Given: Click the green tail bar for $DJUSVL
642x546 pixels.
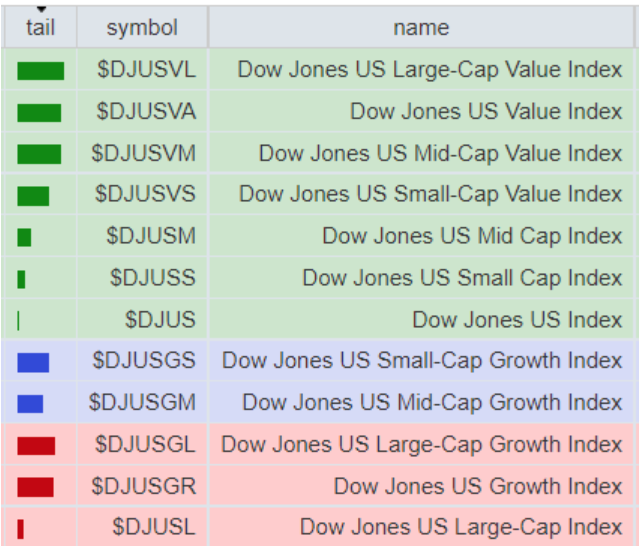Looking at the screenshot, I should click(x=40, y=71).
